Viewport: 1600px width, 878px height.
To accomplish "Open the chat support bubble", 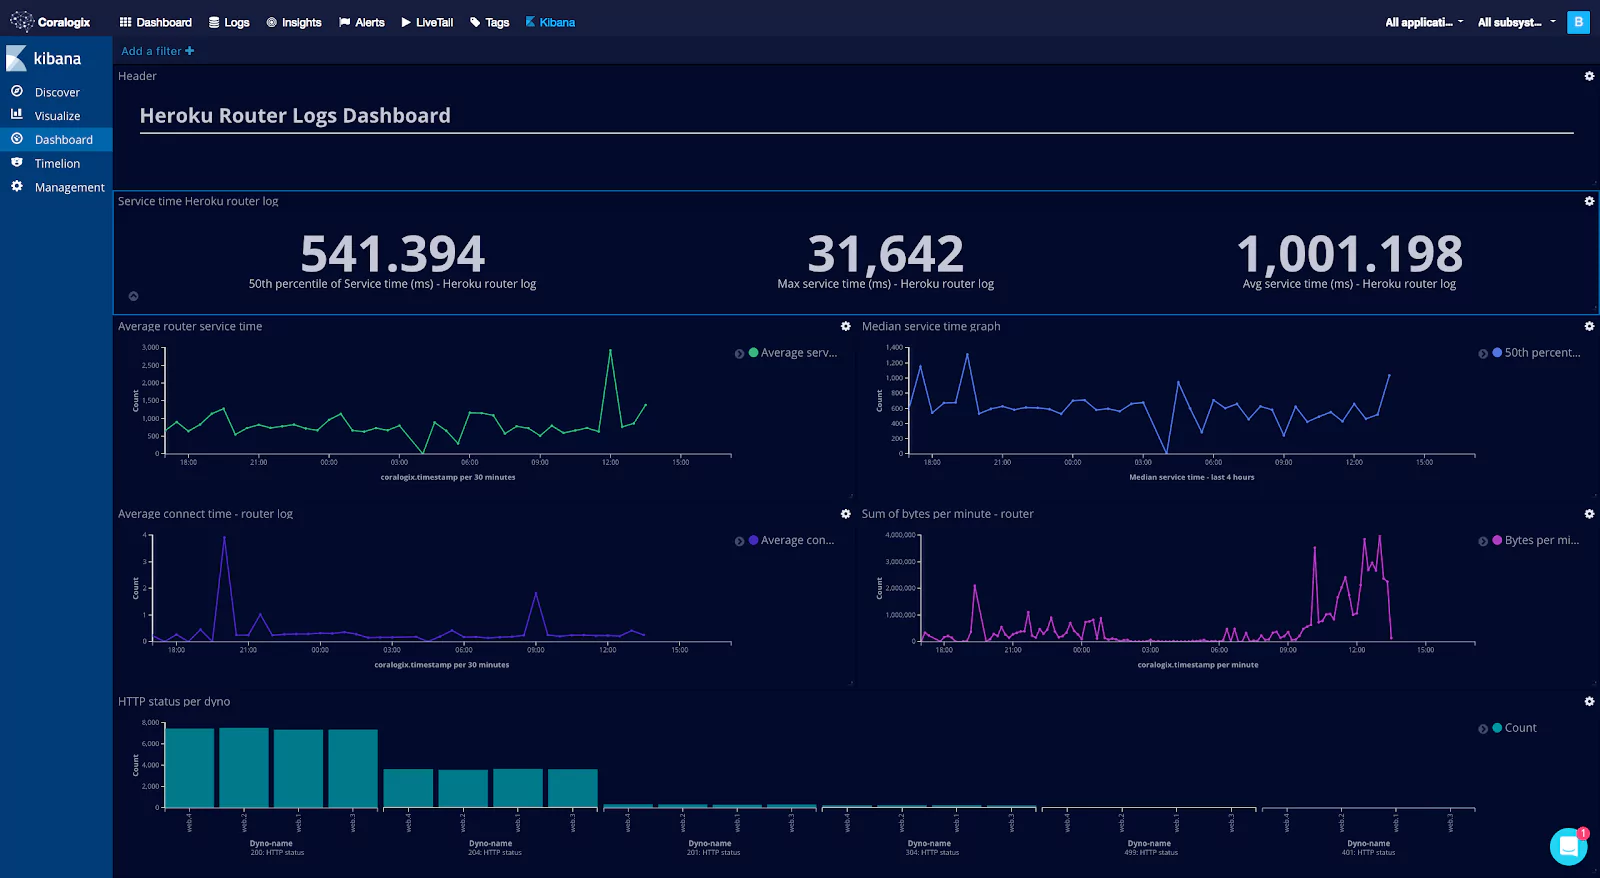I will click(1569, 846).
